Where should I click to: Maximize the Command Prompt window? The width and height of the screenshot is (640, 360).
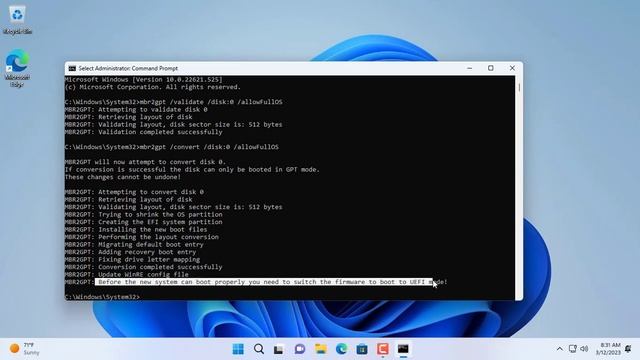[491, 68]
